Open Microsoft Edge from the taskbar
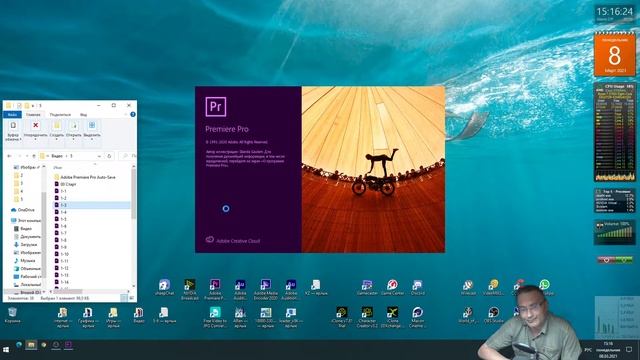640x360 pixels. (x=19, y=345)
